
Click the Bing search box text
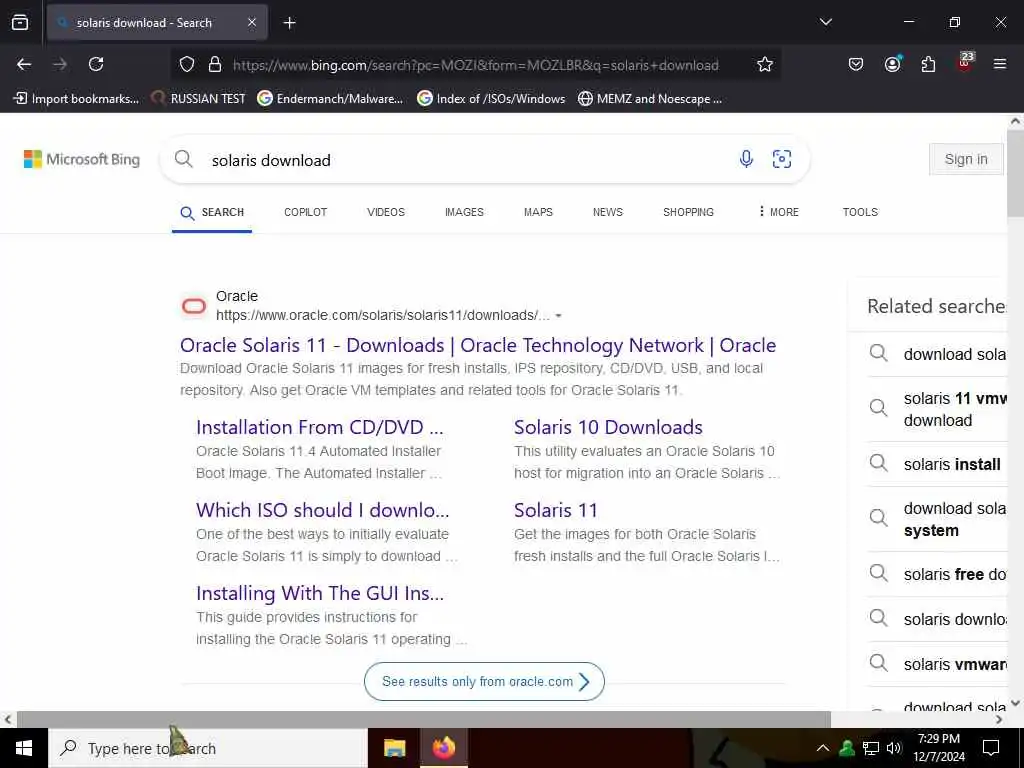pyautogui.click(x=271, y=160)
